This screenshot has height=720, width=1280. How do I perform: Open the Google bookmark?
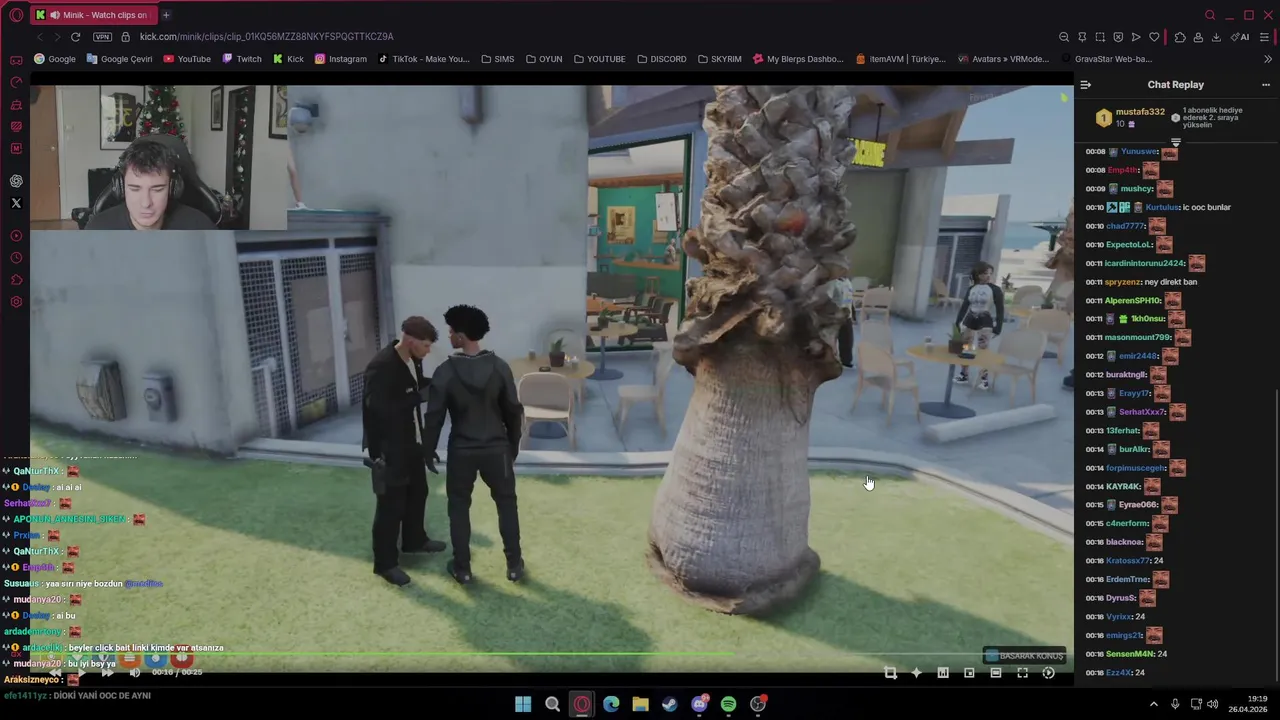pos(54,59)
